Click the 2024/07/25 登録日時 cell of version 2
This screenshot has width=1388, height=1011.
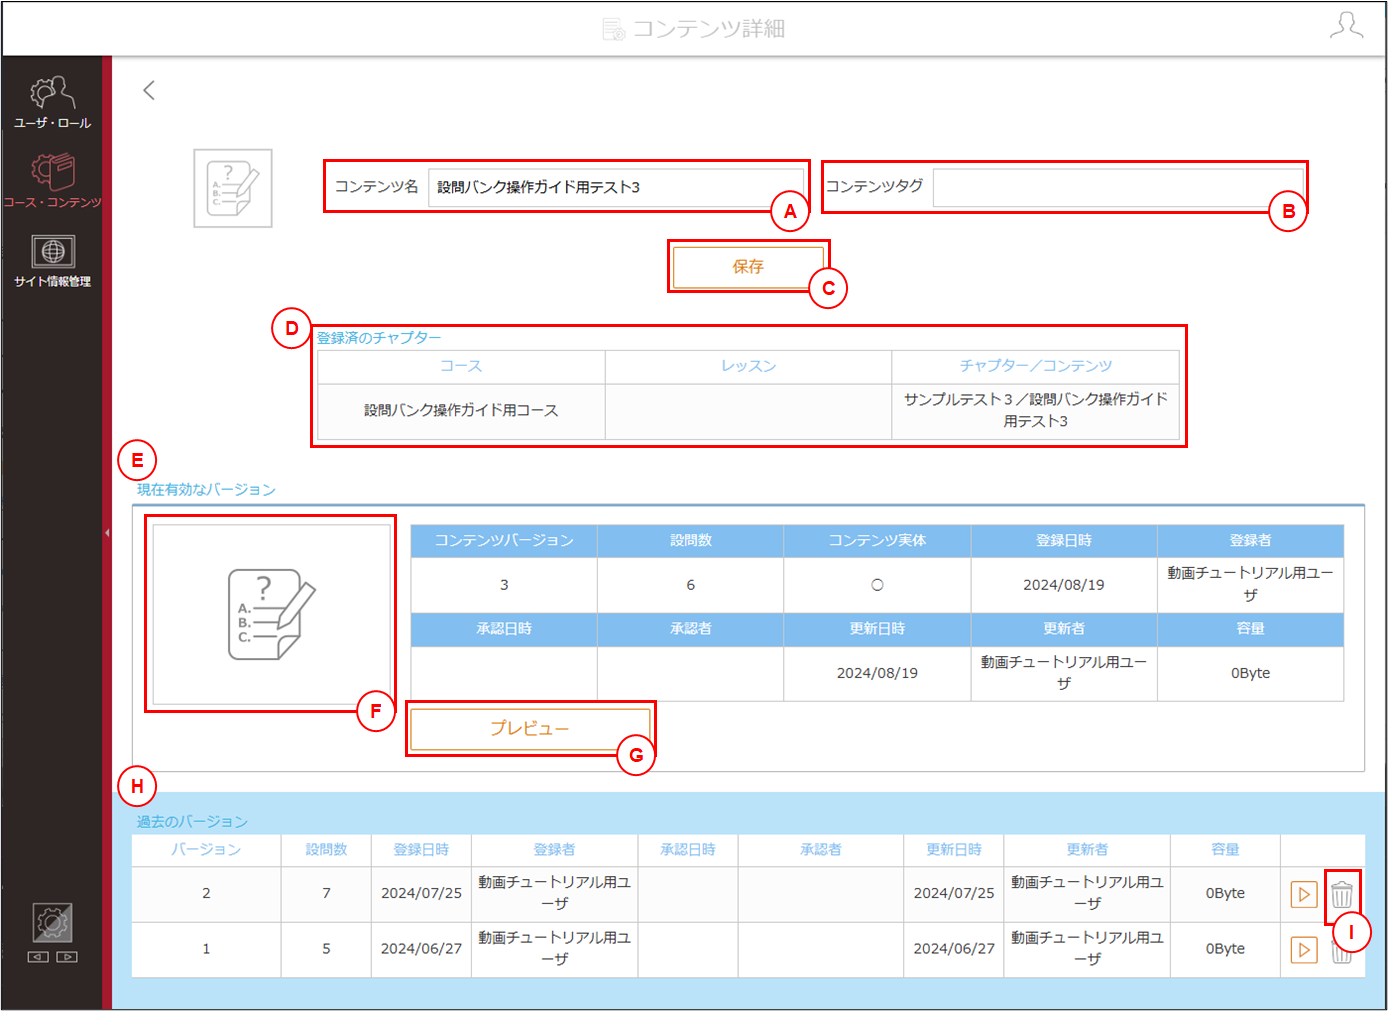tap(421, 894)
